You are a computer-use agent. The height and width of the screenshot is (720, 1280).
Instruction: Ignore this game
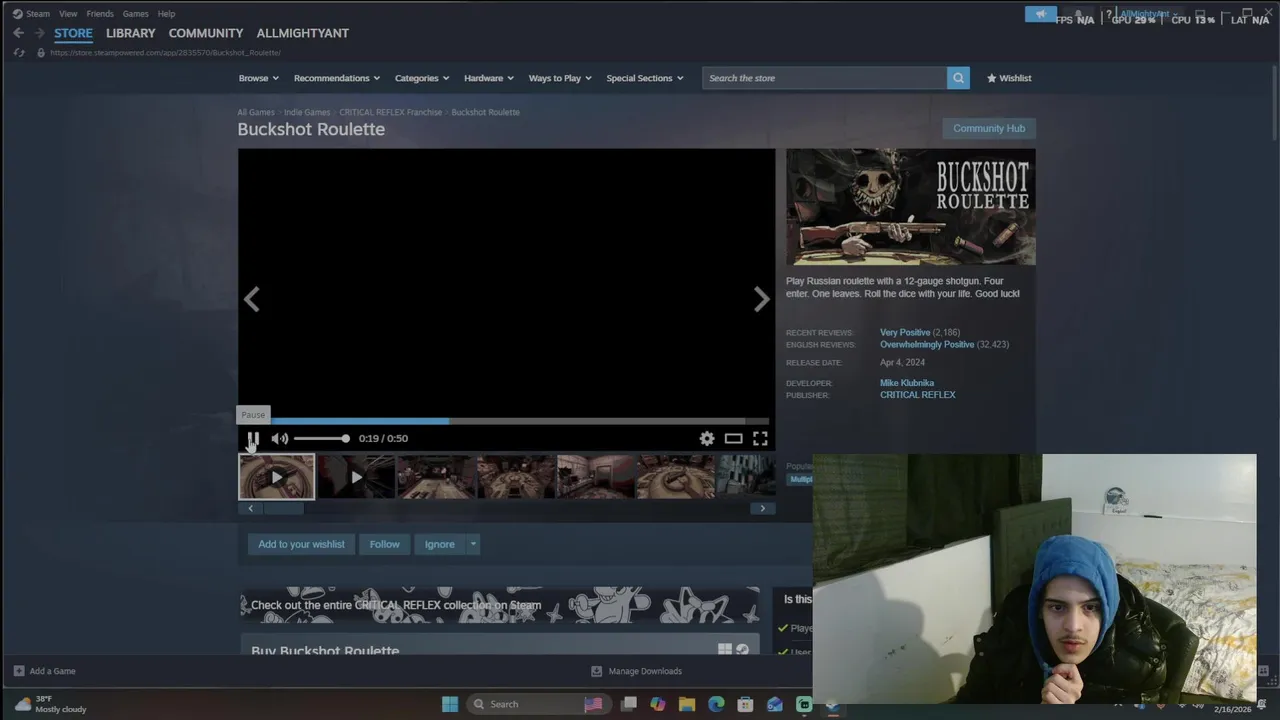[x=439, y=544]
